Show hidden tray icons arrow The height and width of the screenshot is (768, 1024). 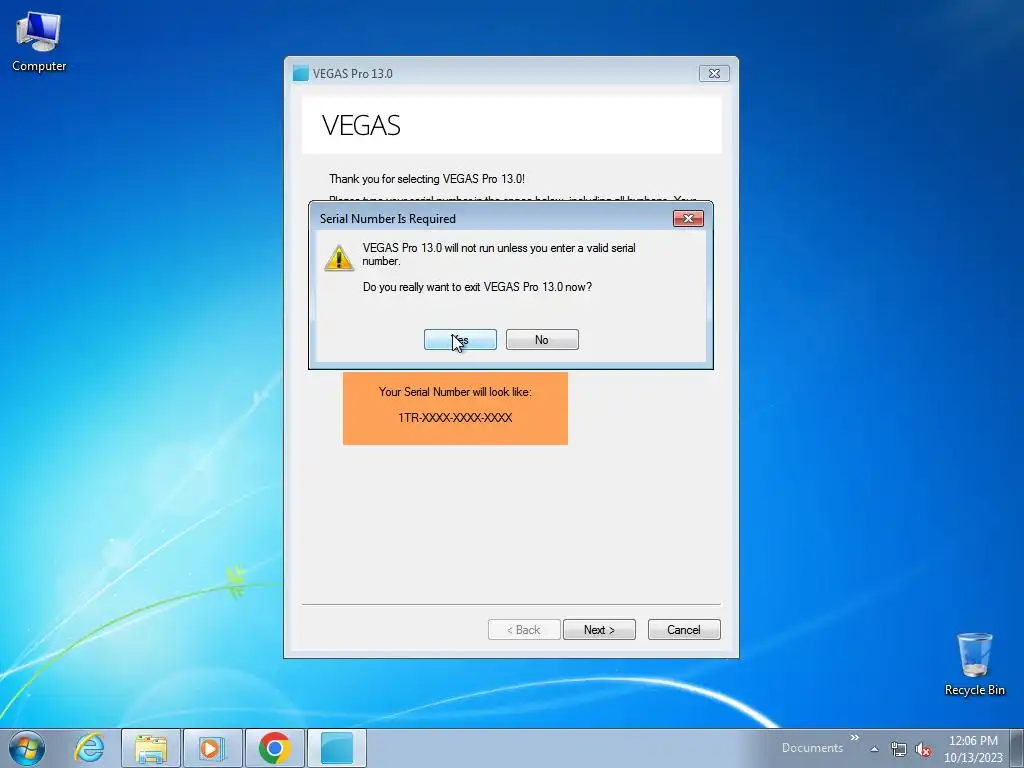(x=874, y=749)
